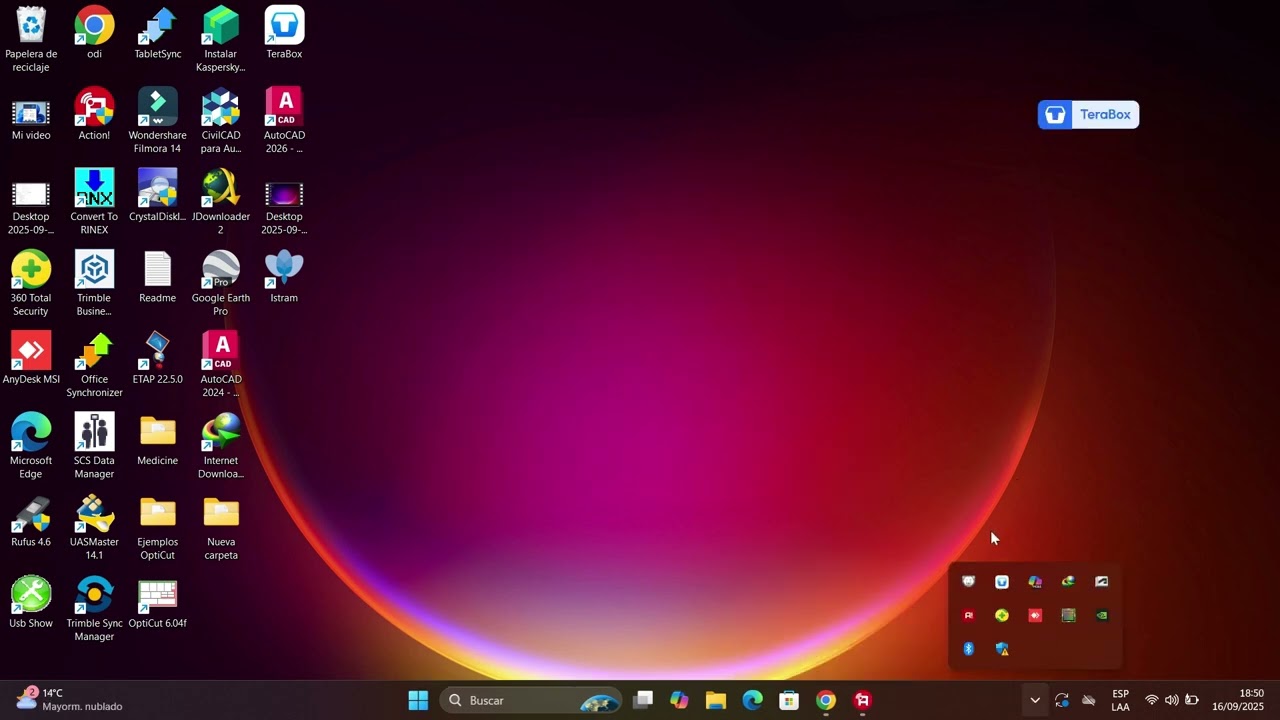Select the AnyDesk MSI icon
Image resolution: width=1280 pixels, height=720 pixels.
[x=31, y=358]
